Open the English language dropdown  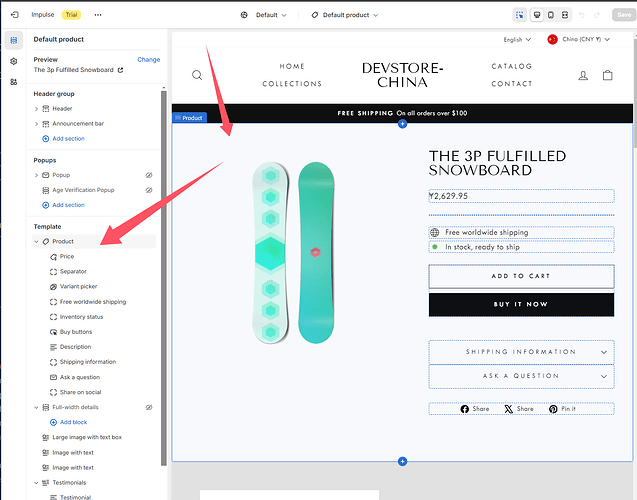[517, 39]
